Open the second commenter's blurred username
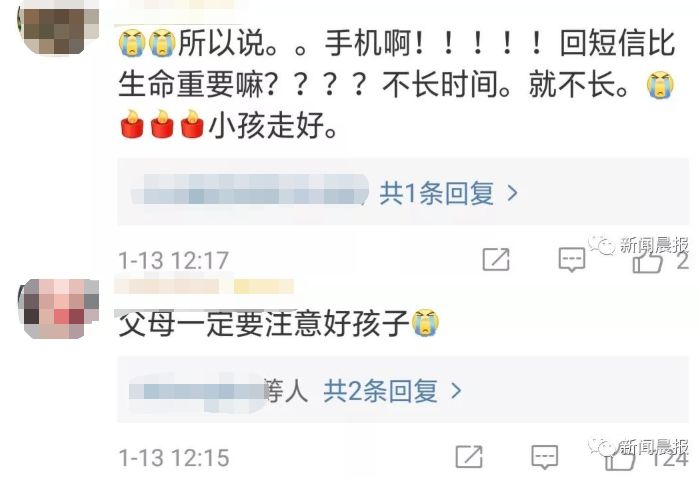The height and width of the screenshot is (487, 699). coord(204,286)
